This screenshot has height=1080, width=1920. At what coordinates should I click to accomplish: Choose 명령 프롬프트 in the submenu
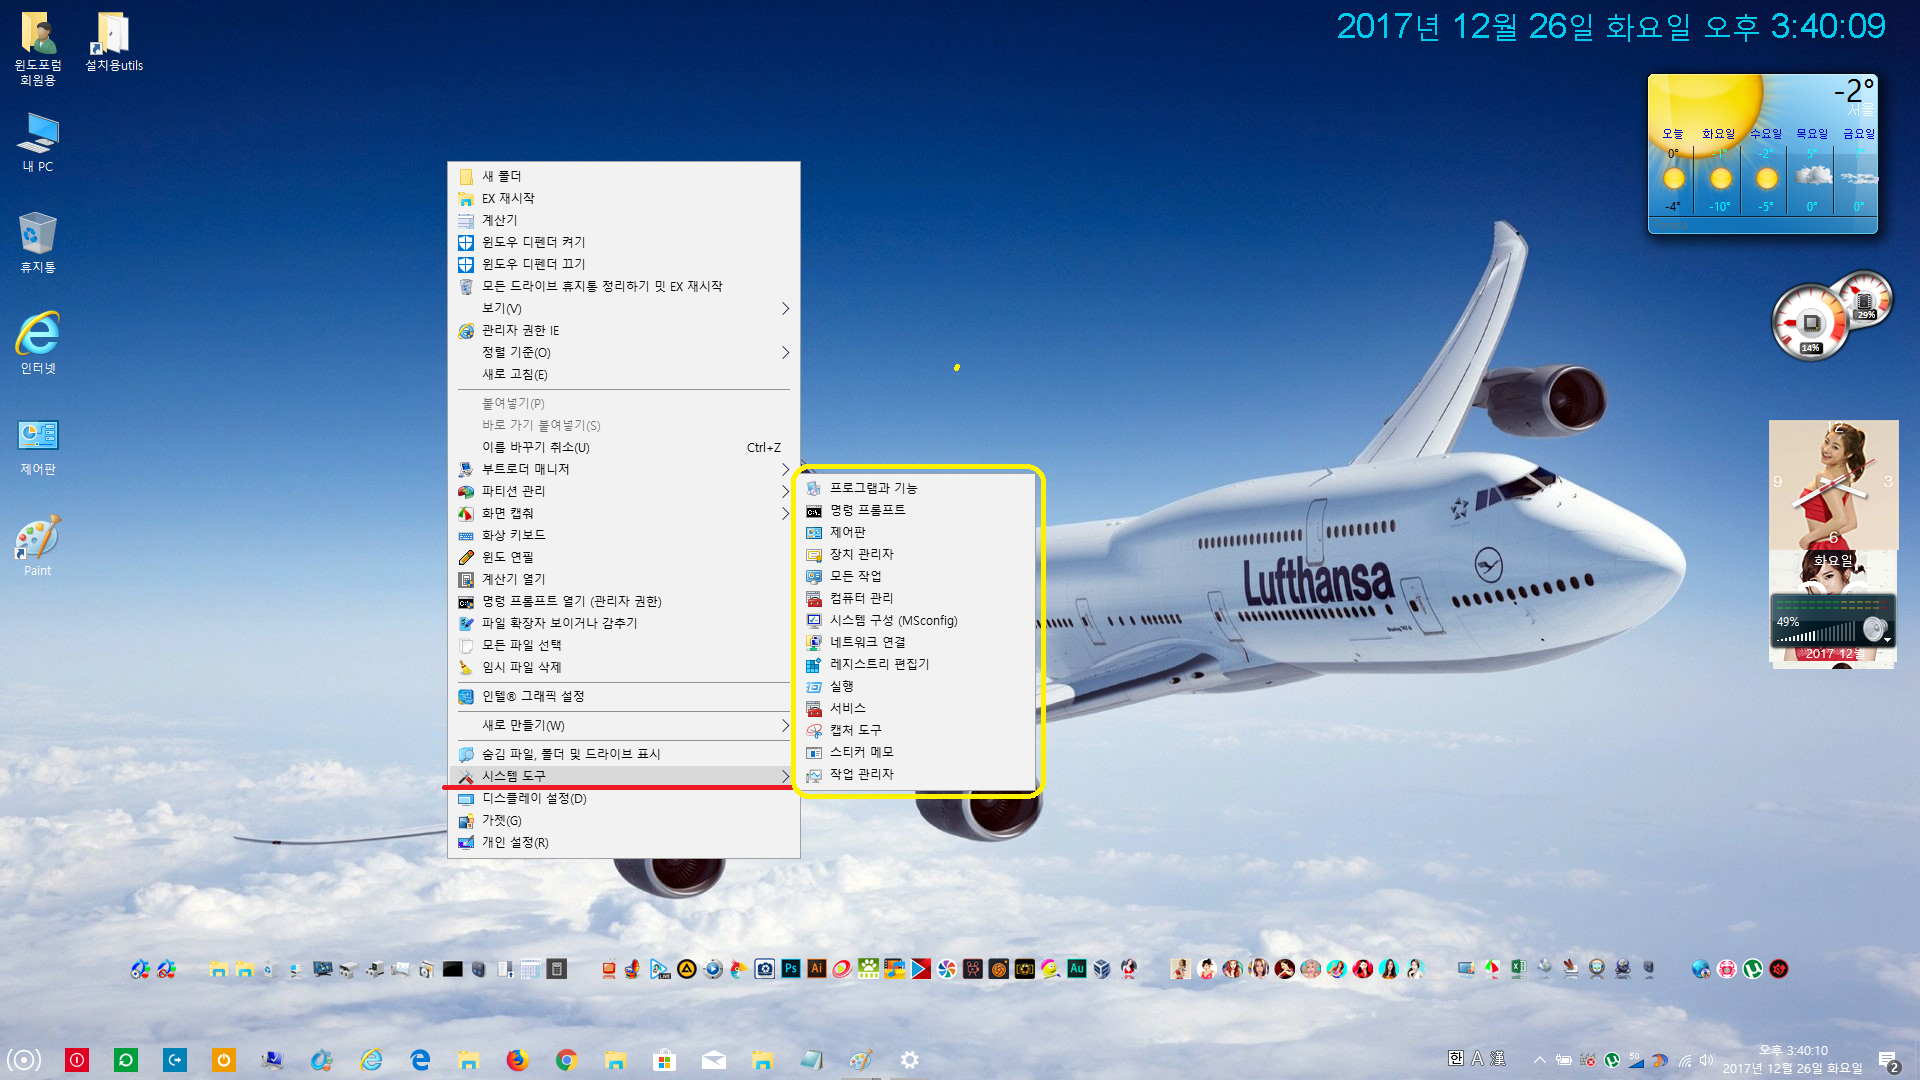pyautogui.click(x=919, y=510)
